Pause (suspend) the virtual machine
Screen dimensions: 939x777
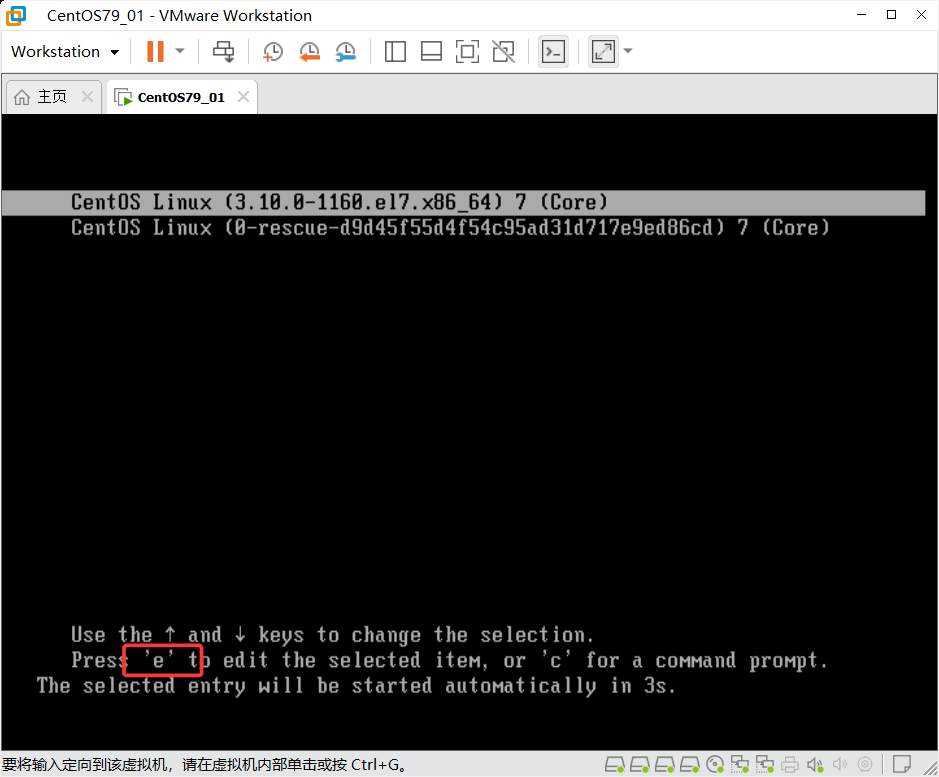155,52
